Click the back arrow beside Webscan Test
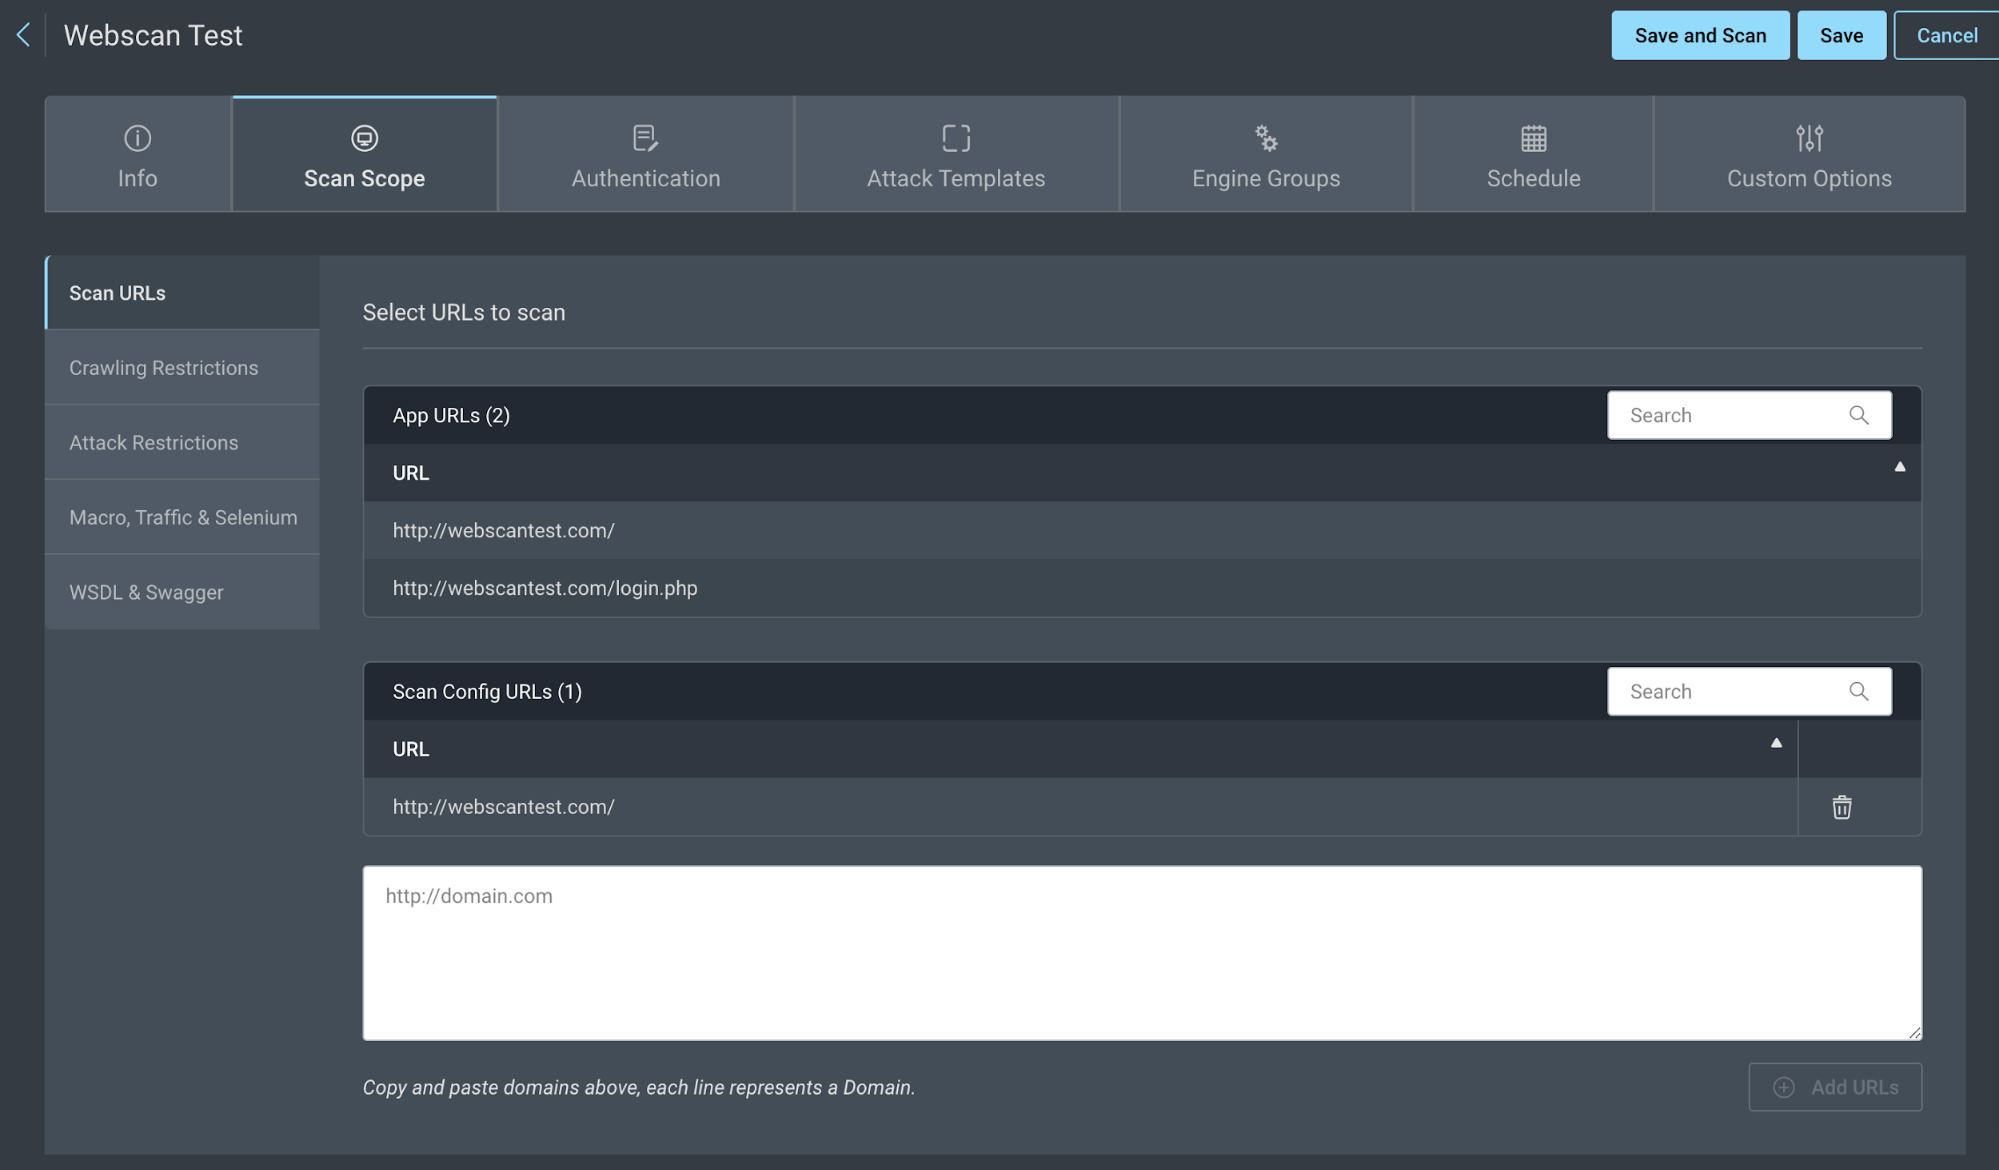Image resolution: width=1999 pixels, height=1170 pixels. pyautogui.click(x=23, y=35)
